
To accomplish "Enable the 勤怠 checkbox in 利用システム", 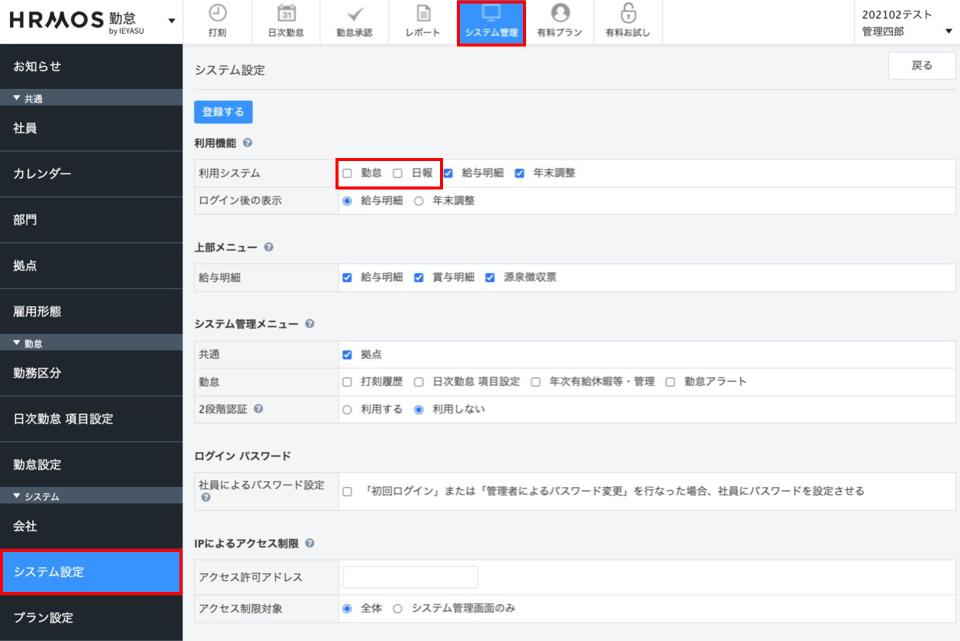I will pos(347,173).
